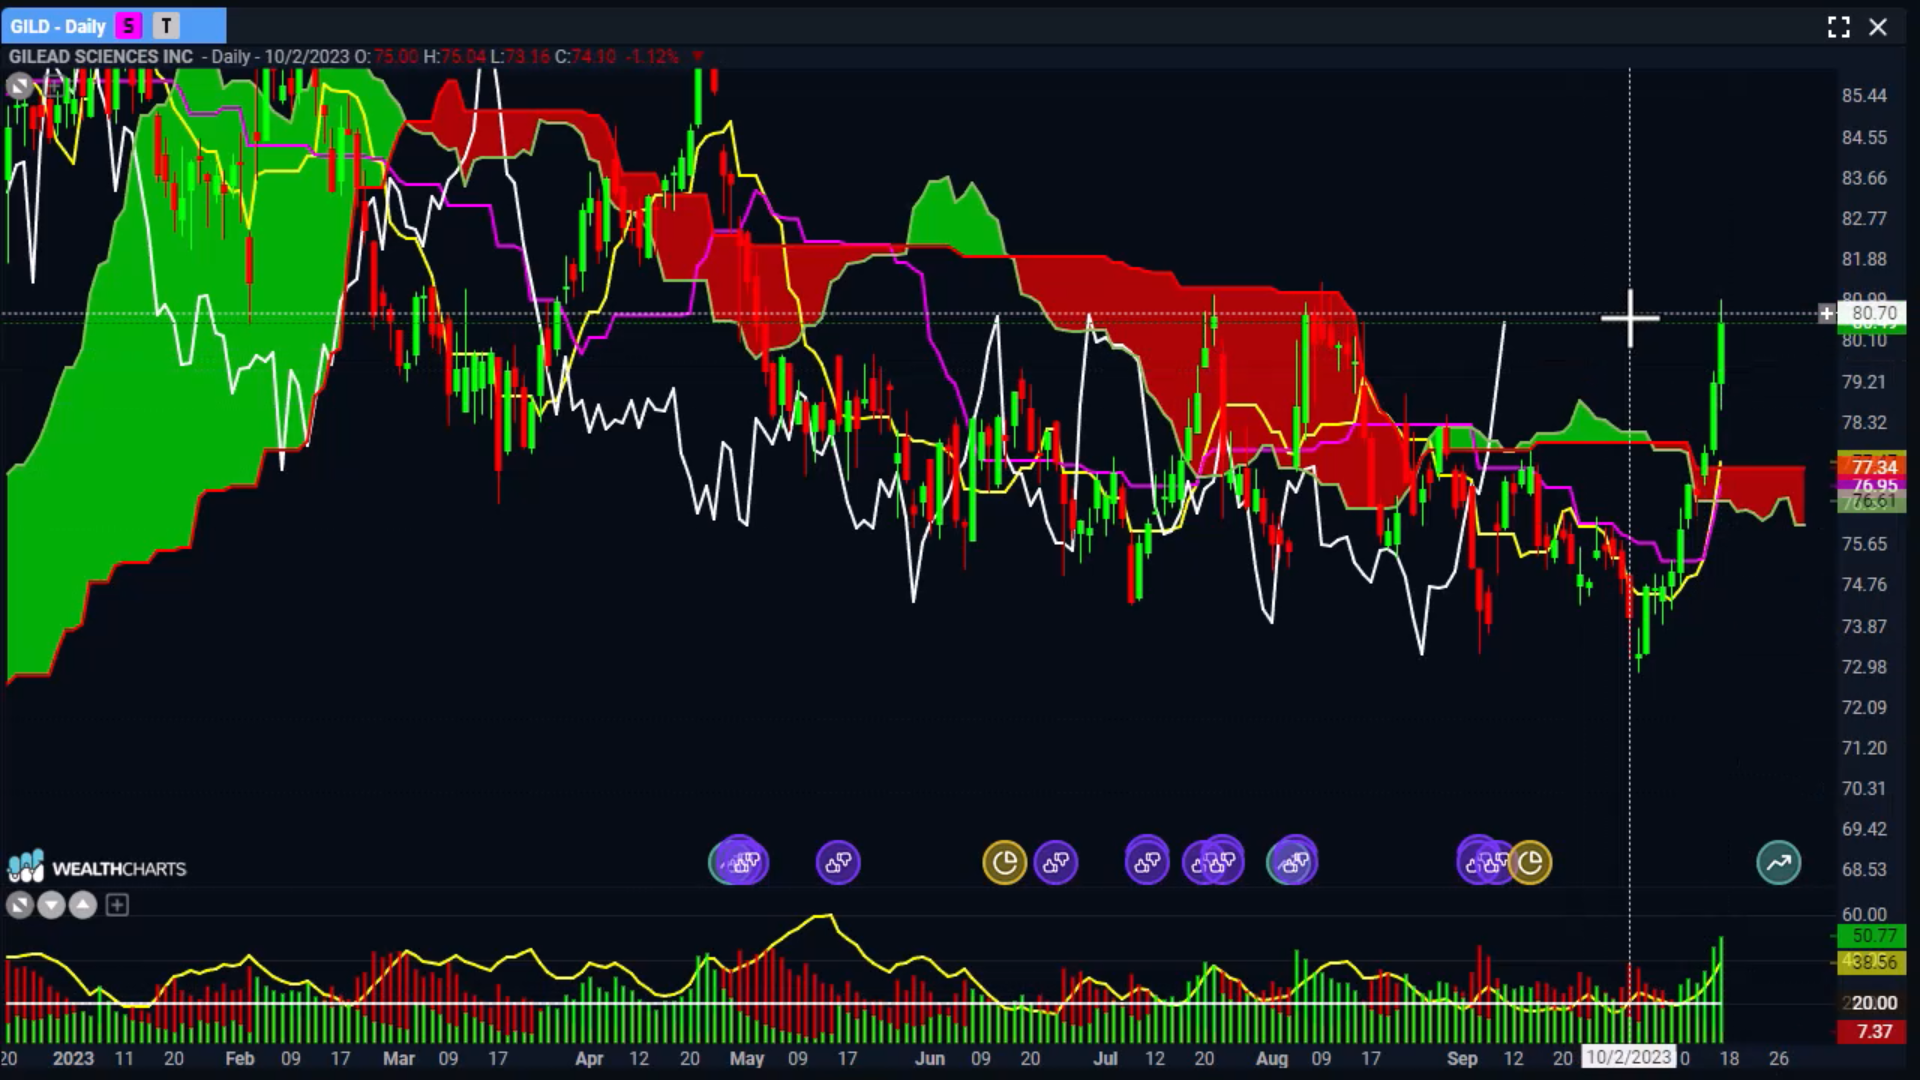Click the 80.70 crosshair price label
The image size is (1920, 1080).
(x=1873, y=314)
